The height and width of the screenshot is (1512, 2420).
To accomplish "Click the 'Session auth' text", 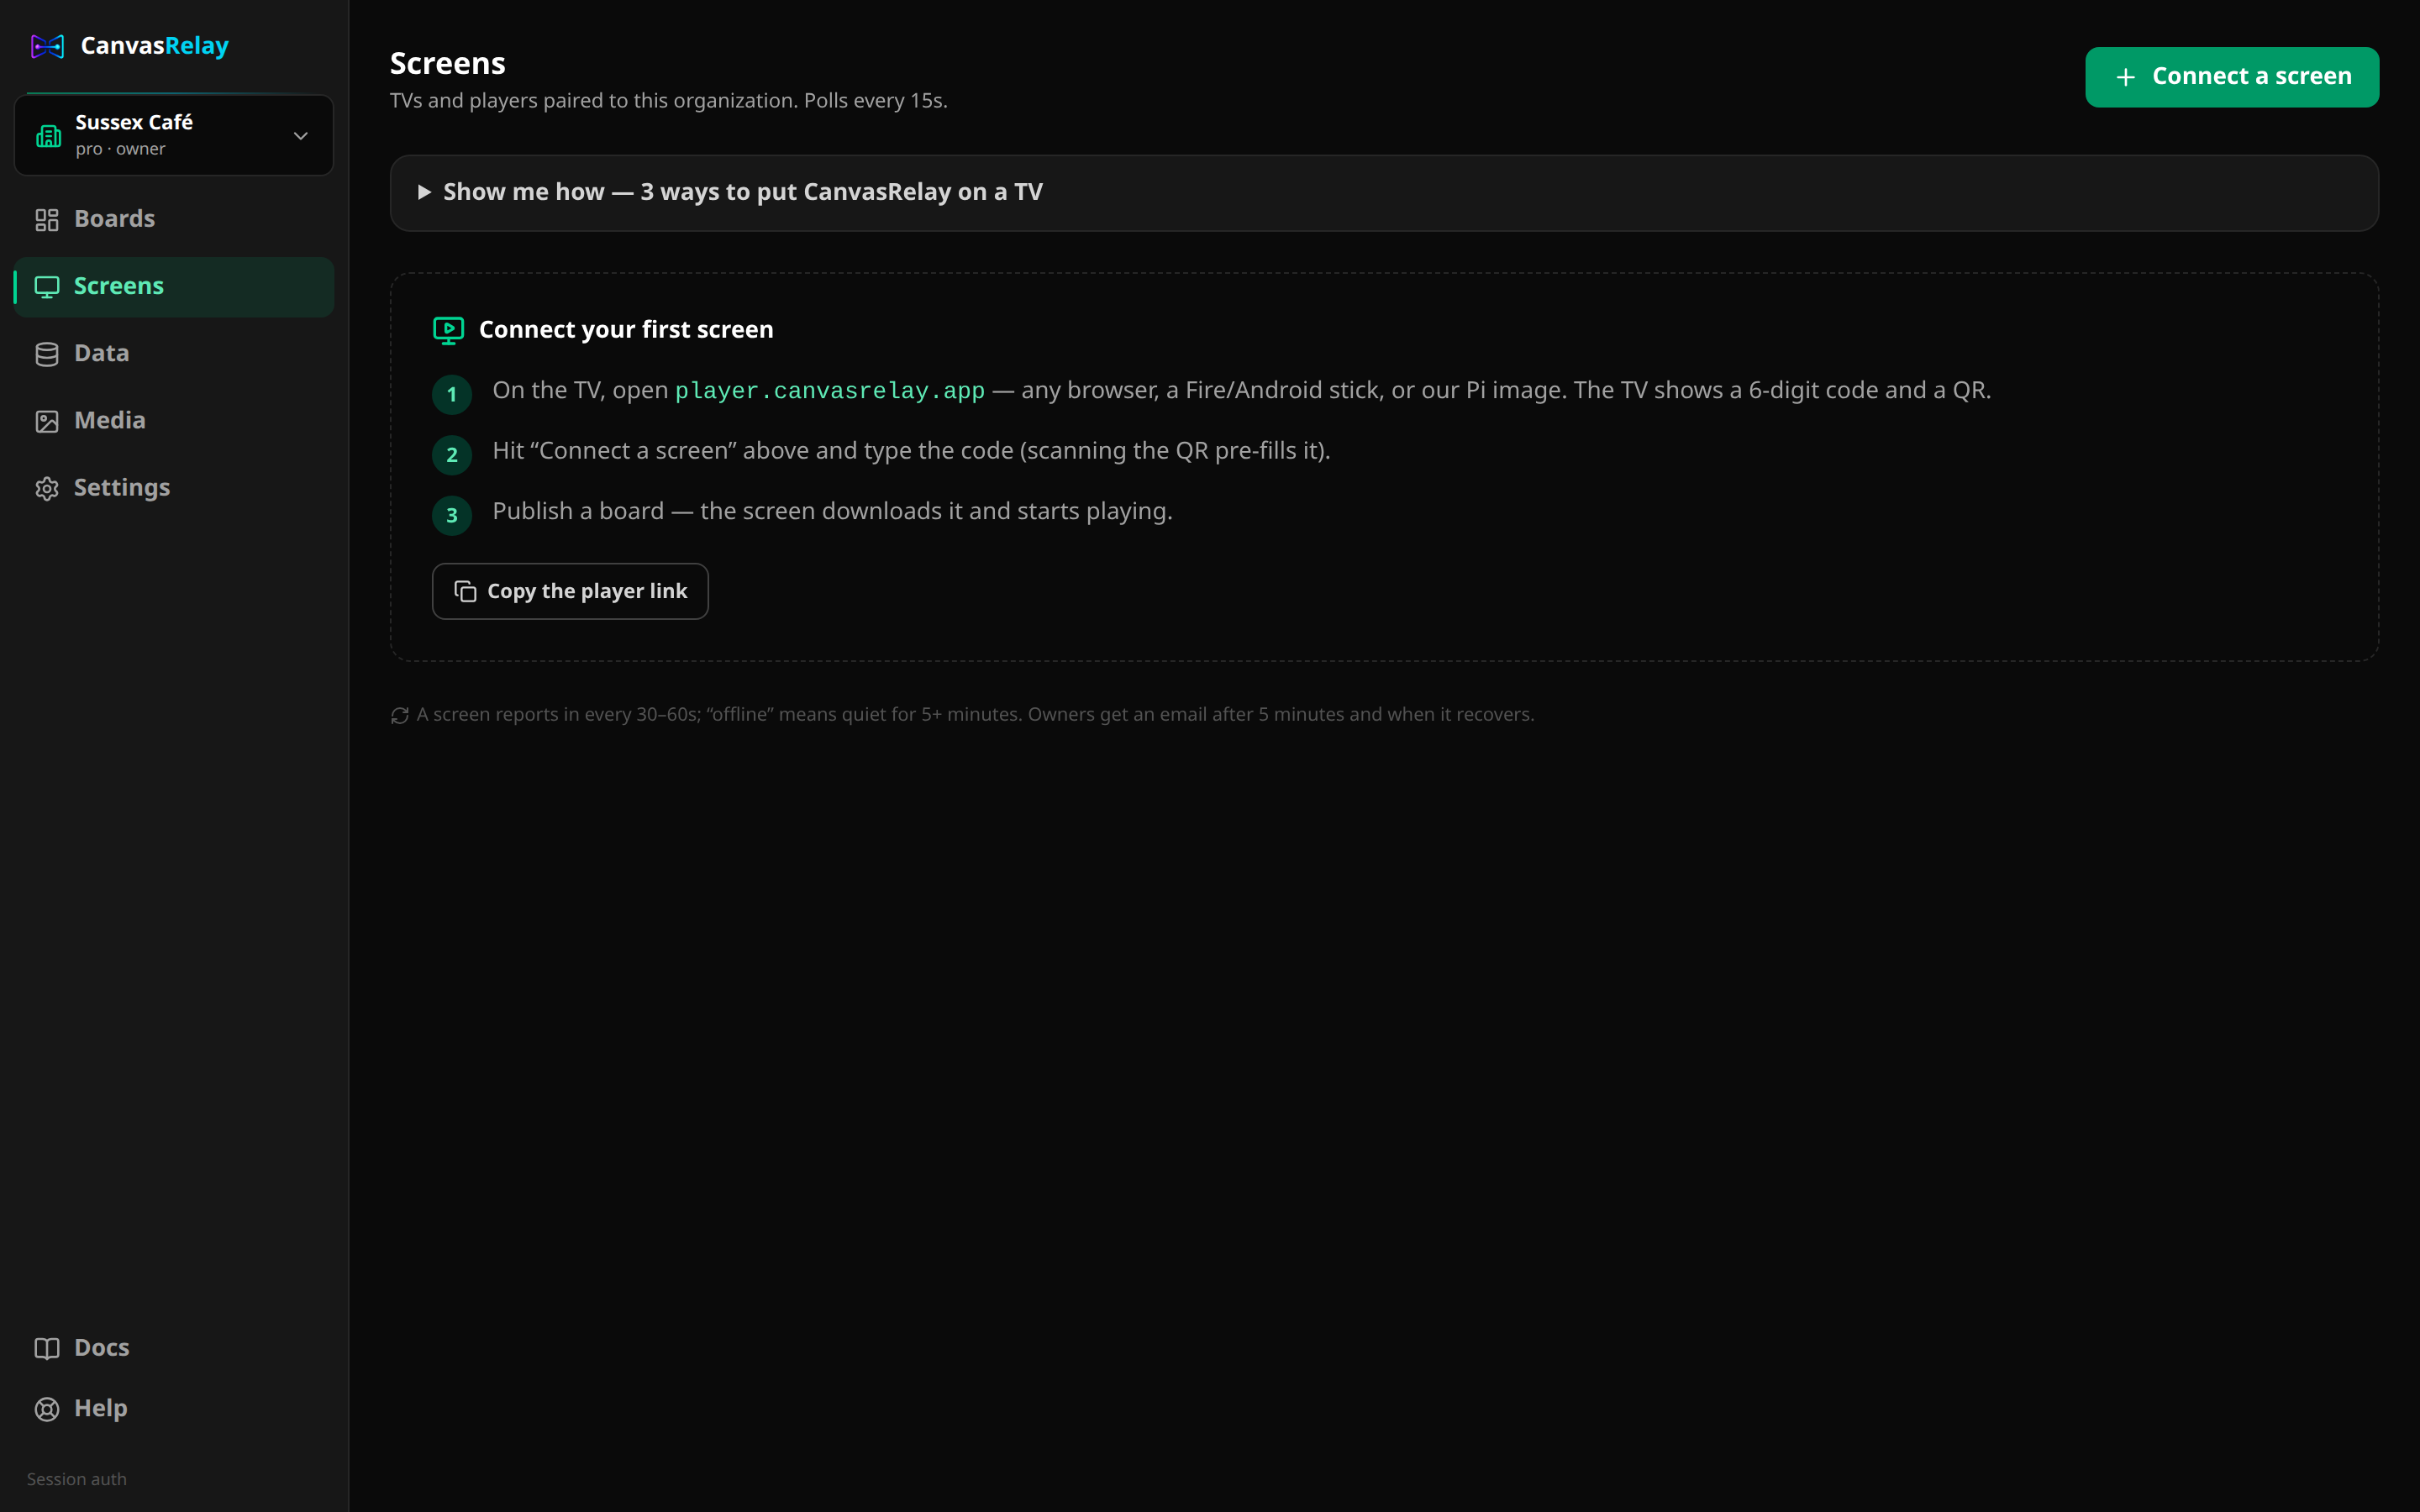I will click(77, 1479).
